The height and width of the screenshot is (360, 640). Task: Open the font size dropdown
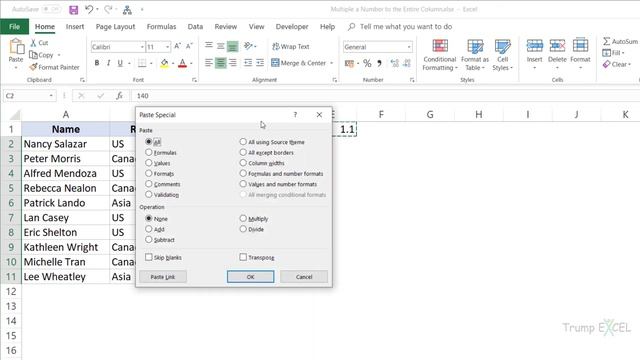click(167, 47)
